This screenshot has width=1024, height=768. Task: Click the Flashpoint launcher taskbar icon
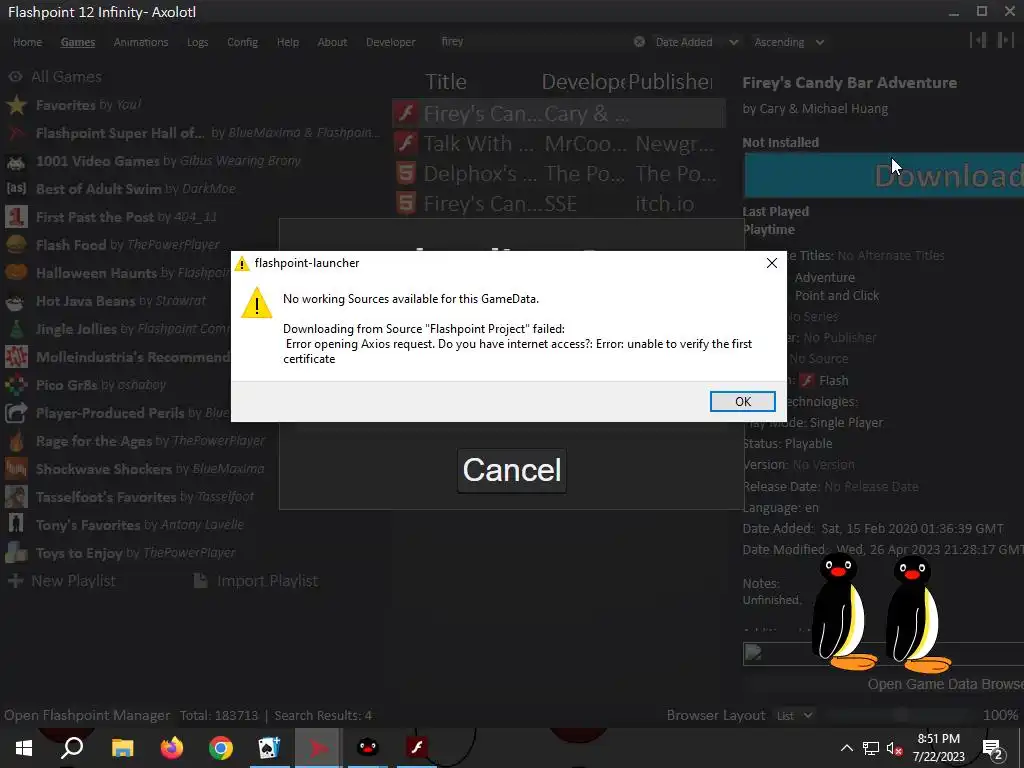click(319, 748)
